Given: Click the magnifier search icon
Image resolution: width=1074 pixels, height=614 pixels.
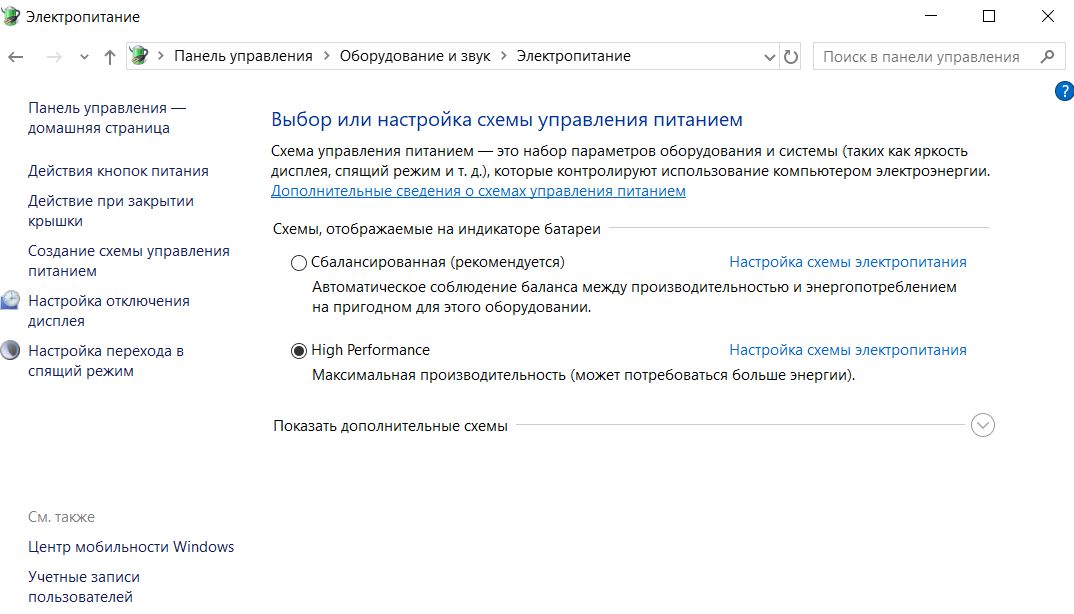Looking at the screenshot, I should [1047, 56].
